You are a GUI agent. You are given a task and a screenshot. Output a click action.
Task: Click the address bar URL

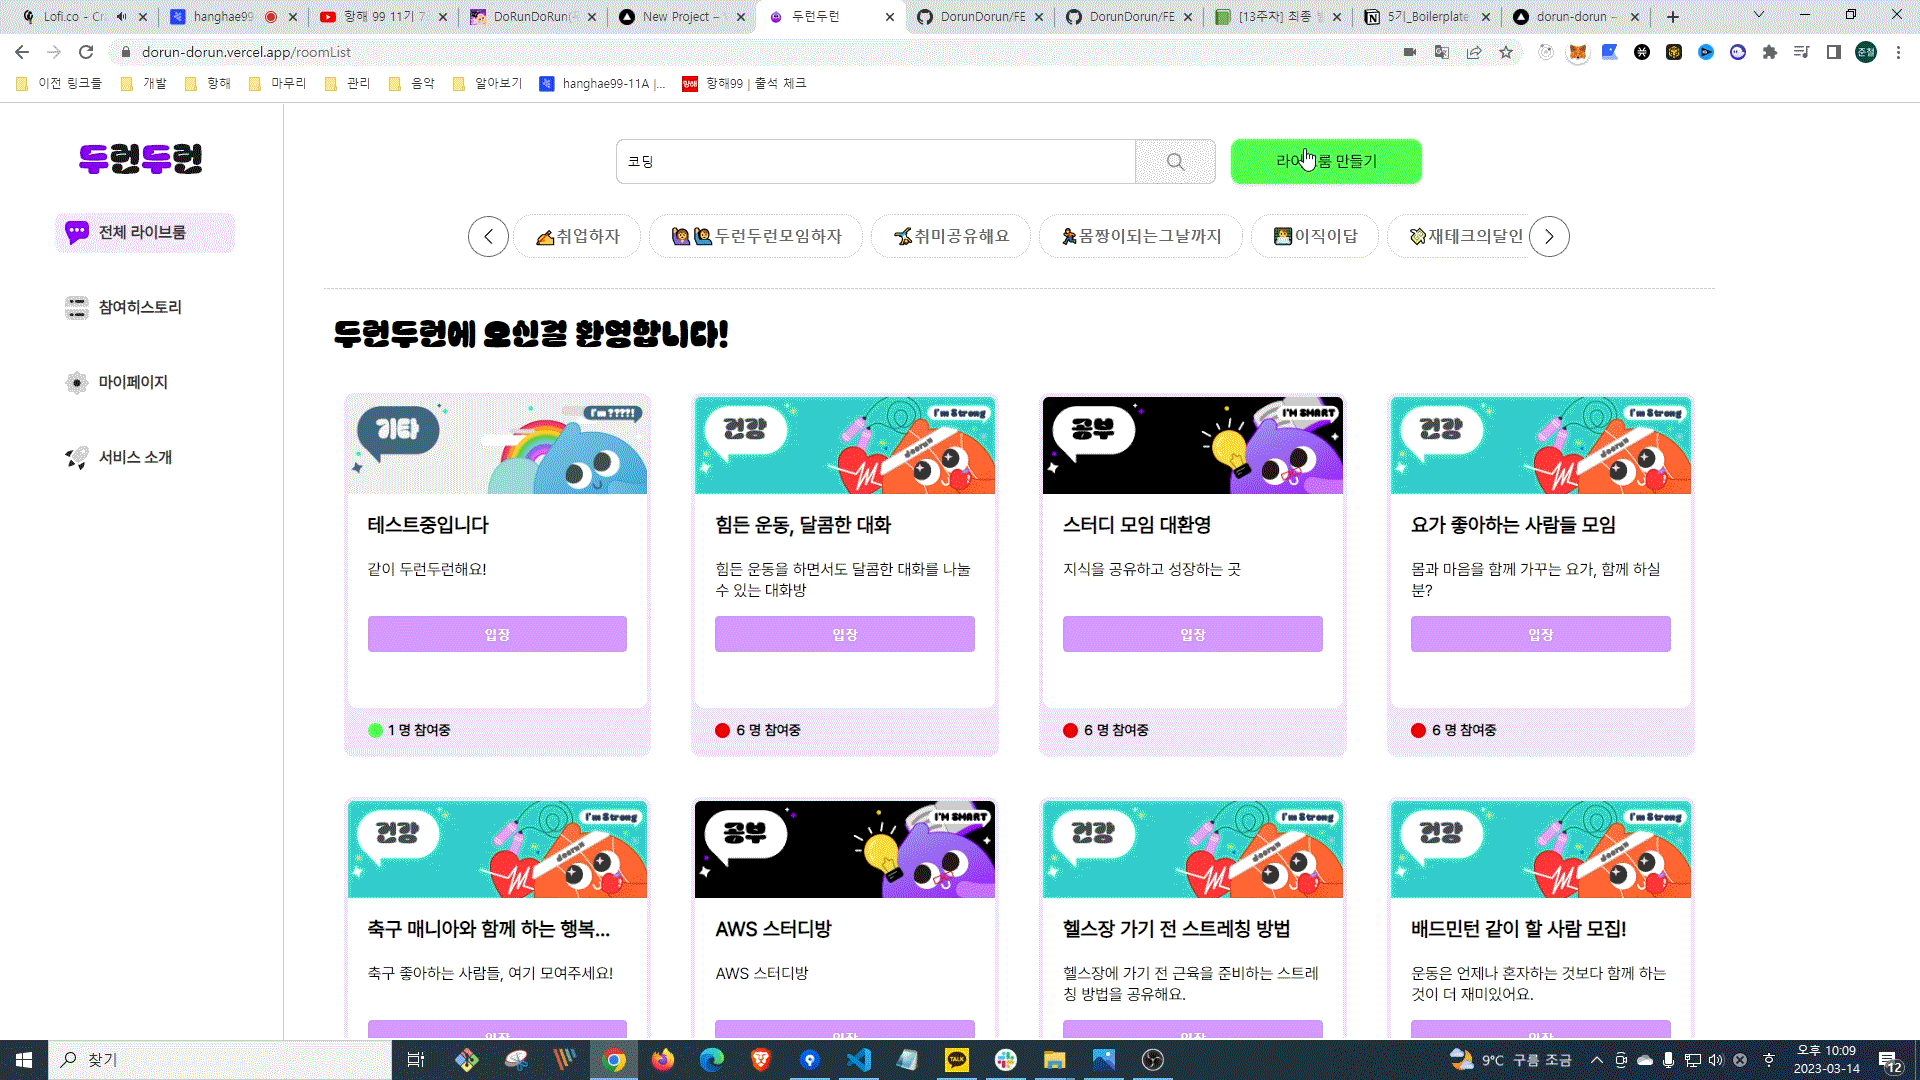246,52
